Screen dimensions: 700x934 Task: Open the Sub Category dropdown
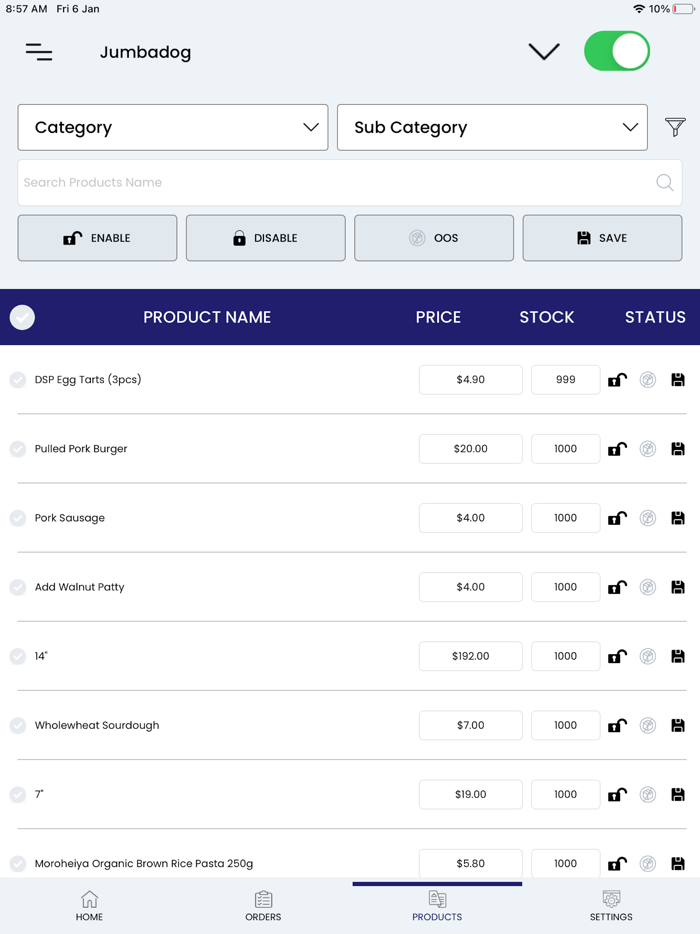[492, 127]
